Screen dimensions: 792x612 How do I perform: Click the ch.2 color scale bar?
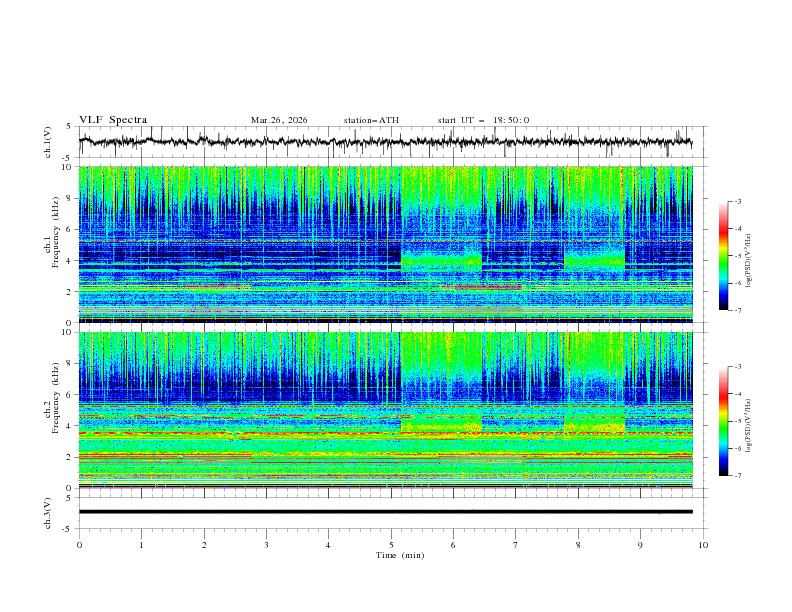(x=723, y=421)
